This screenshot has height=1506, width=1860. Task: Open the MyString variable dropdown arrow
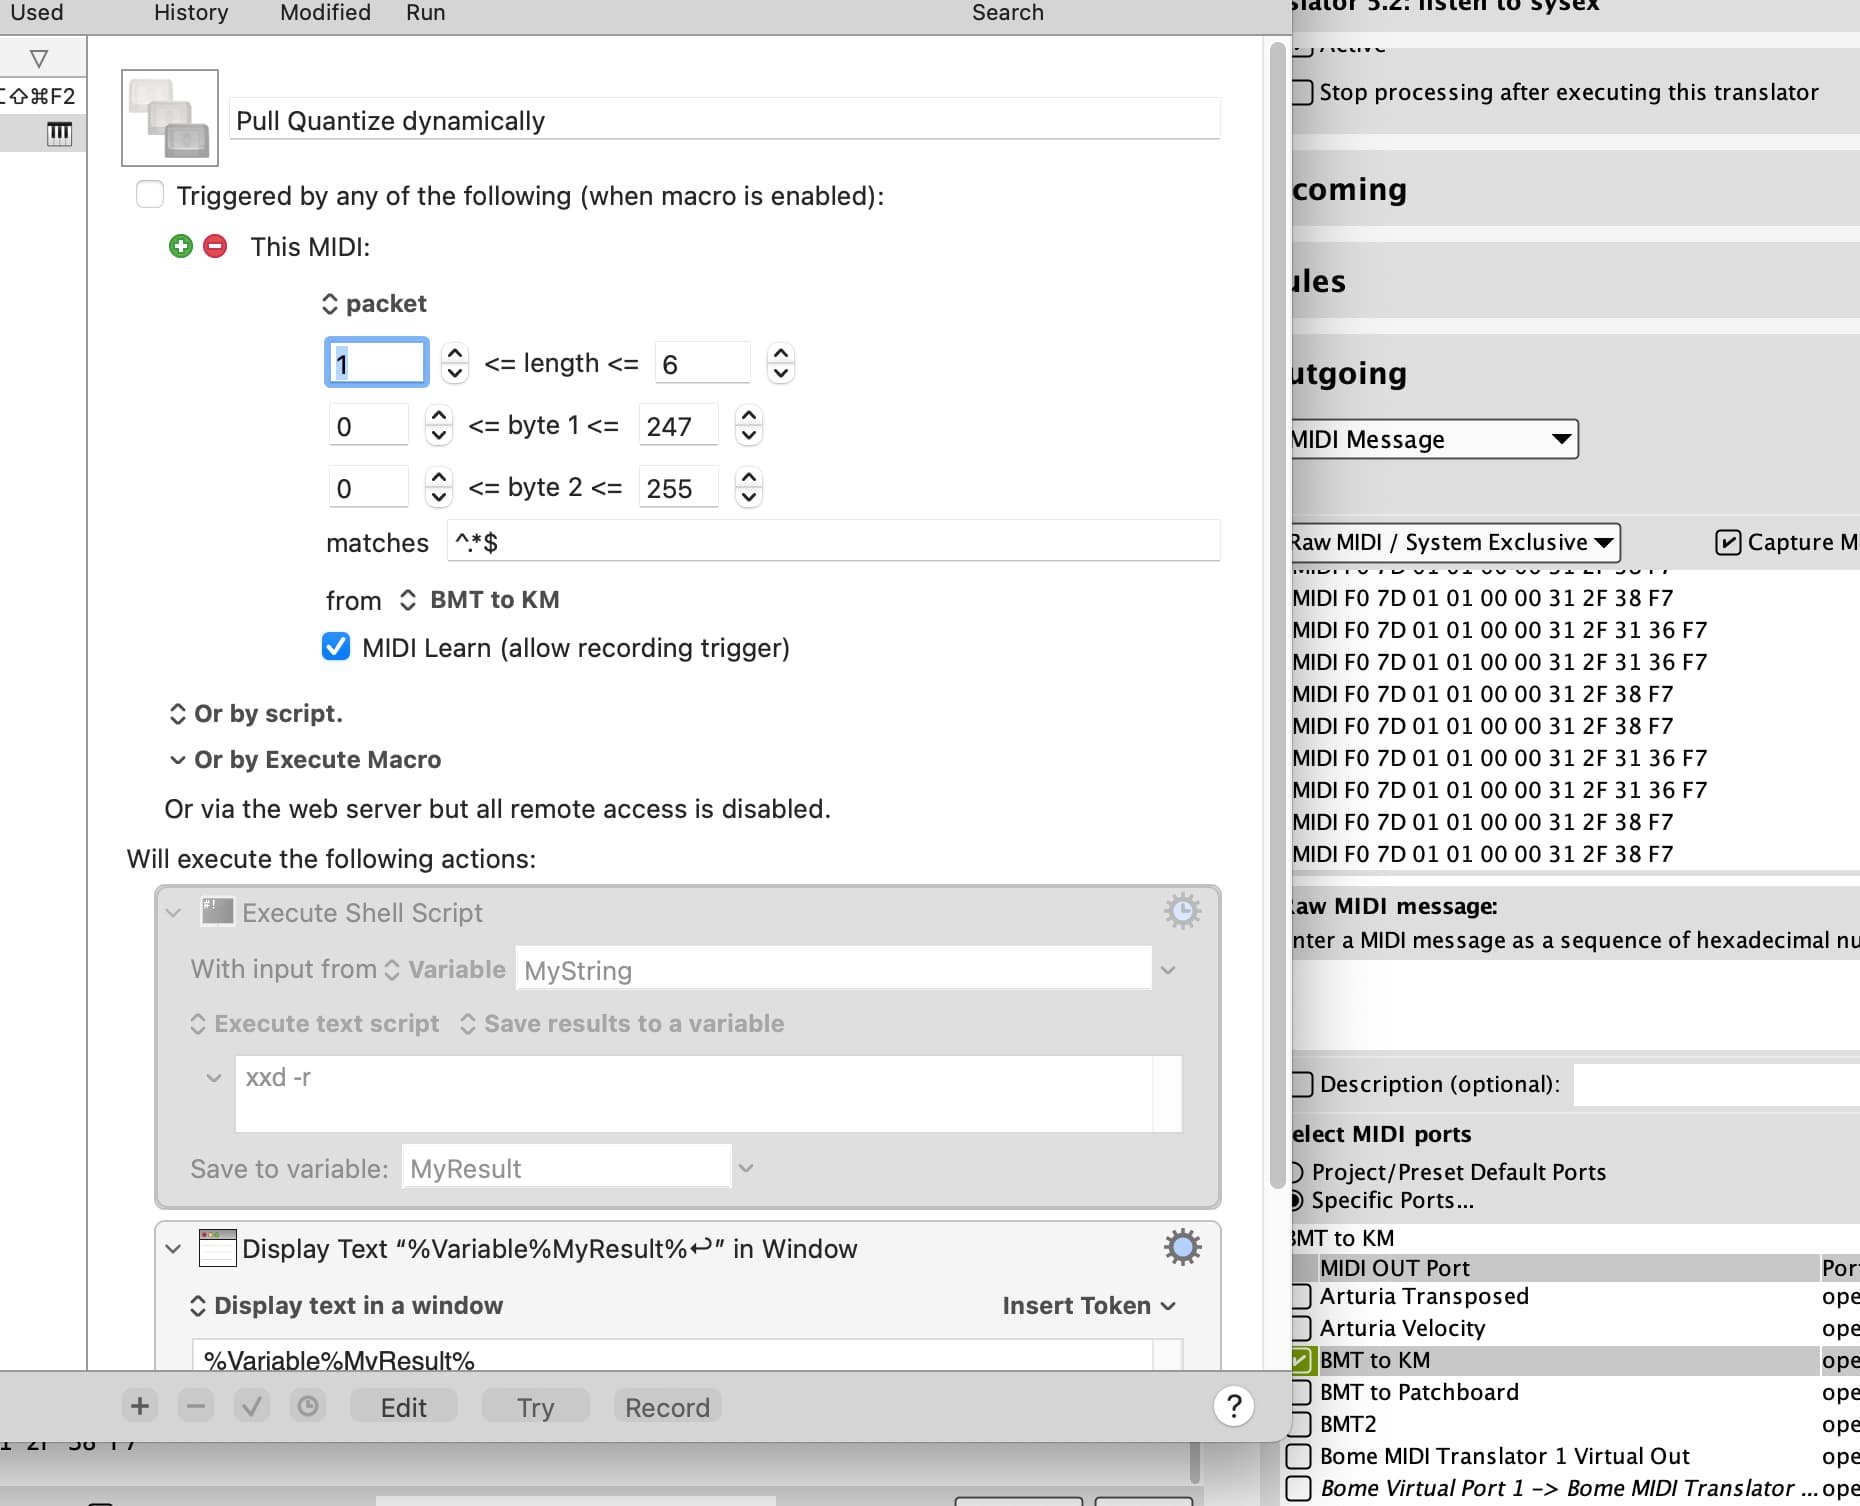tap(1168, 969)
